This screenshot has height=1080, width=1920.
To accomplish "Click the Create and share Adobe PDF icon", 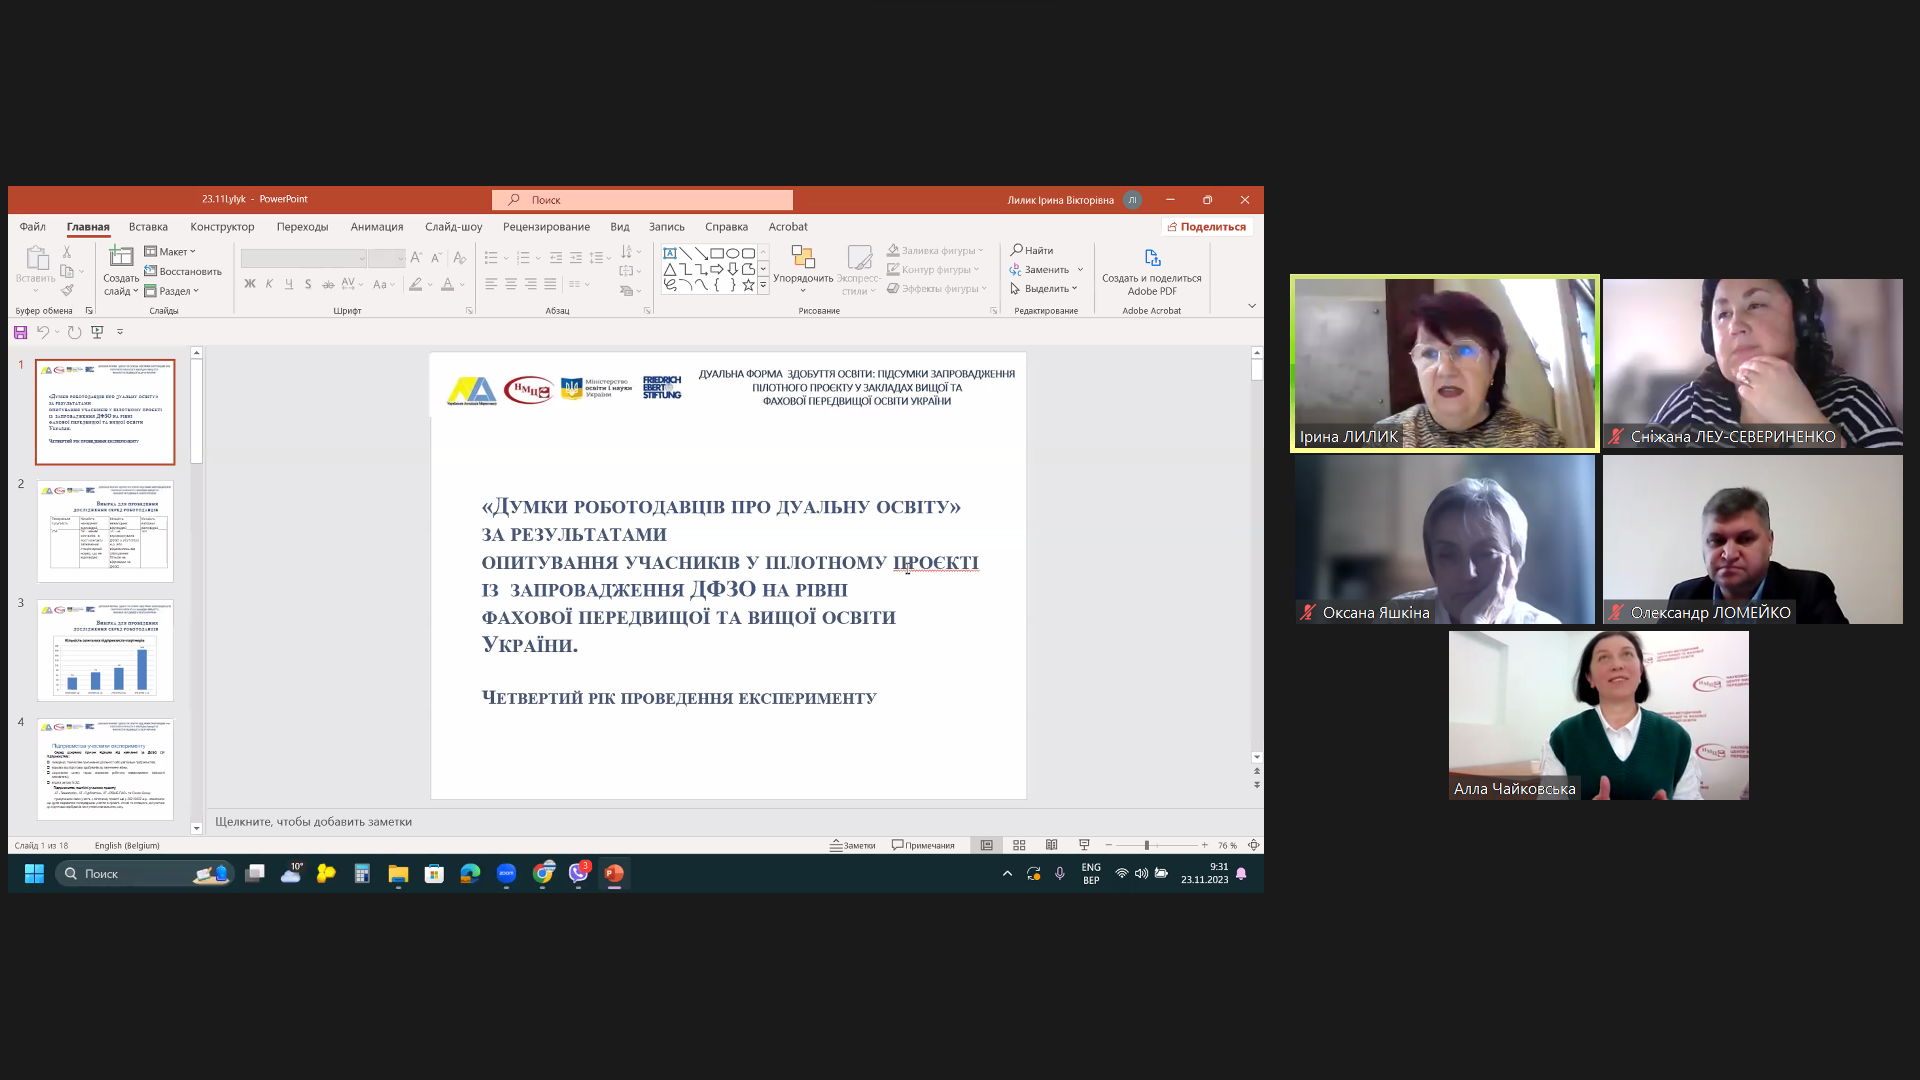I will [1152, 258].
